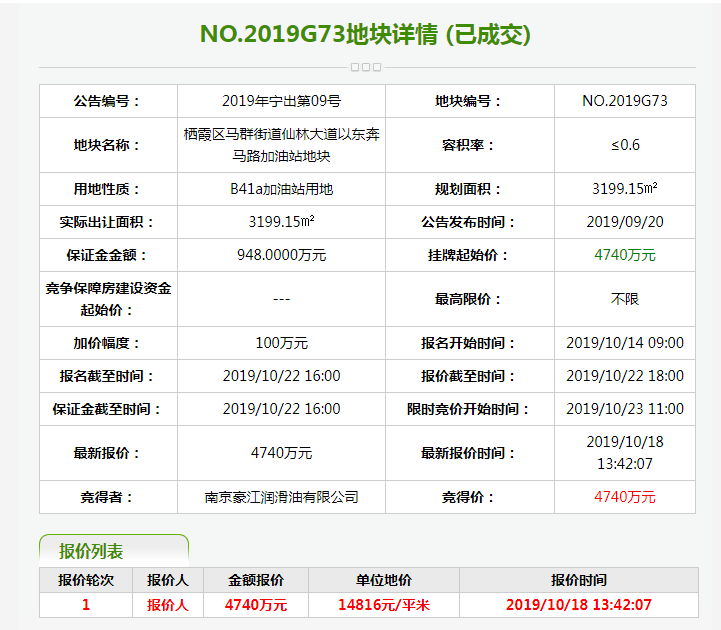Click the winner 南京豪江润滑油有限公司

pyautogui.click(x=281, y=497)
